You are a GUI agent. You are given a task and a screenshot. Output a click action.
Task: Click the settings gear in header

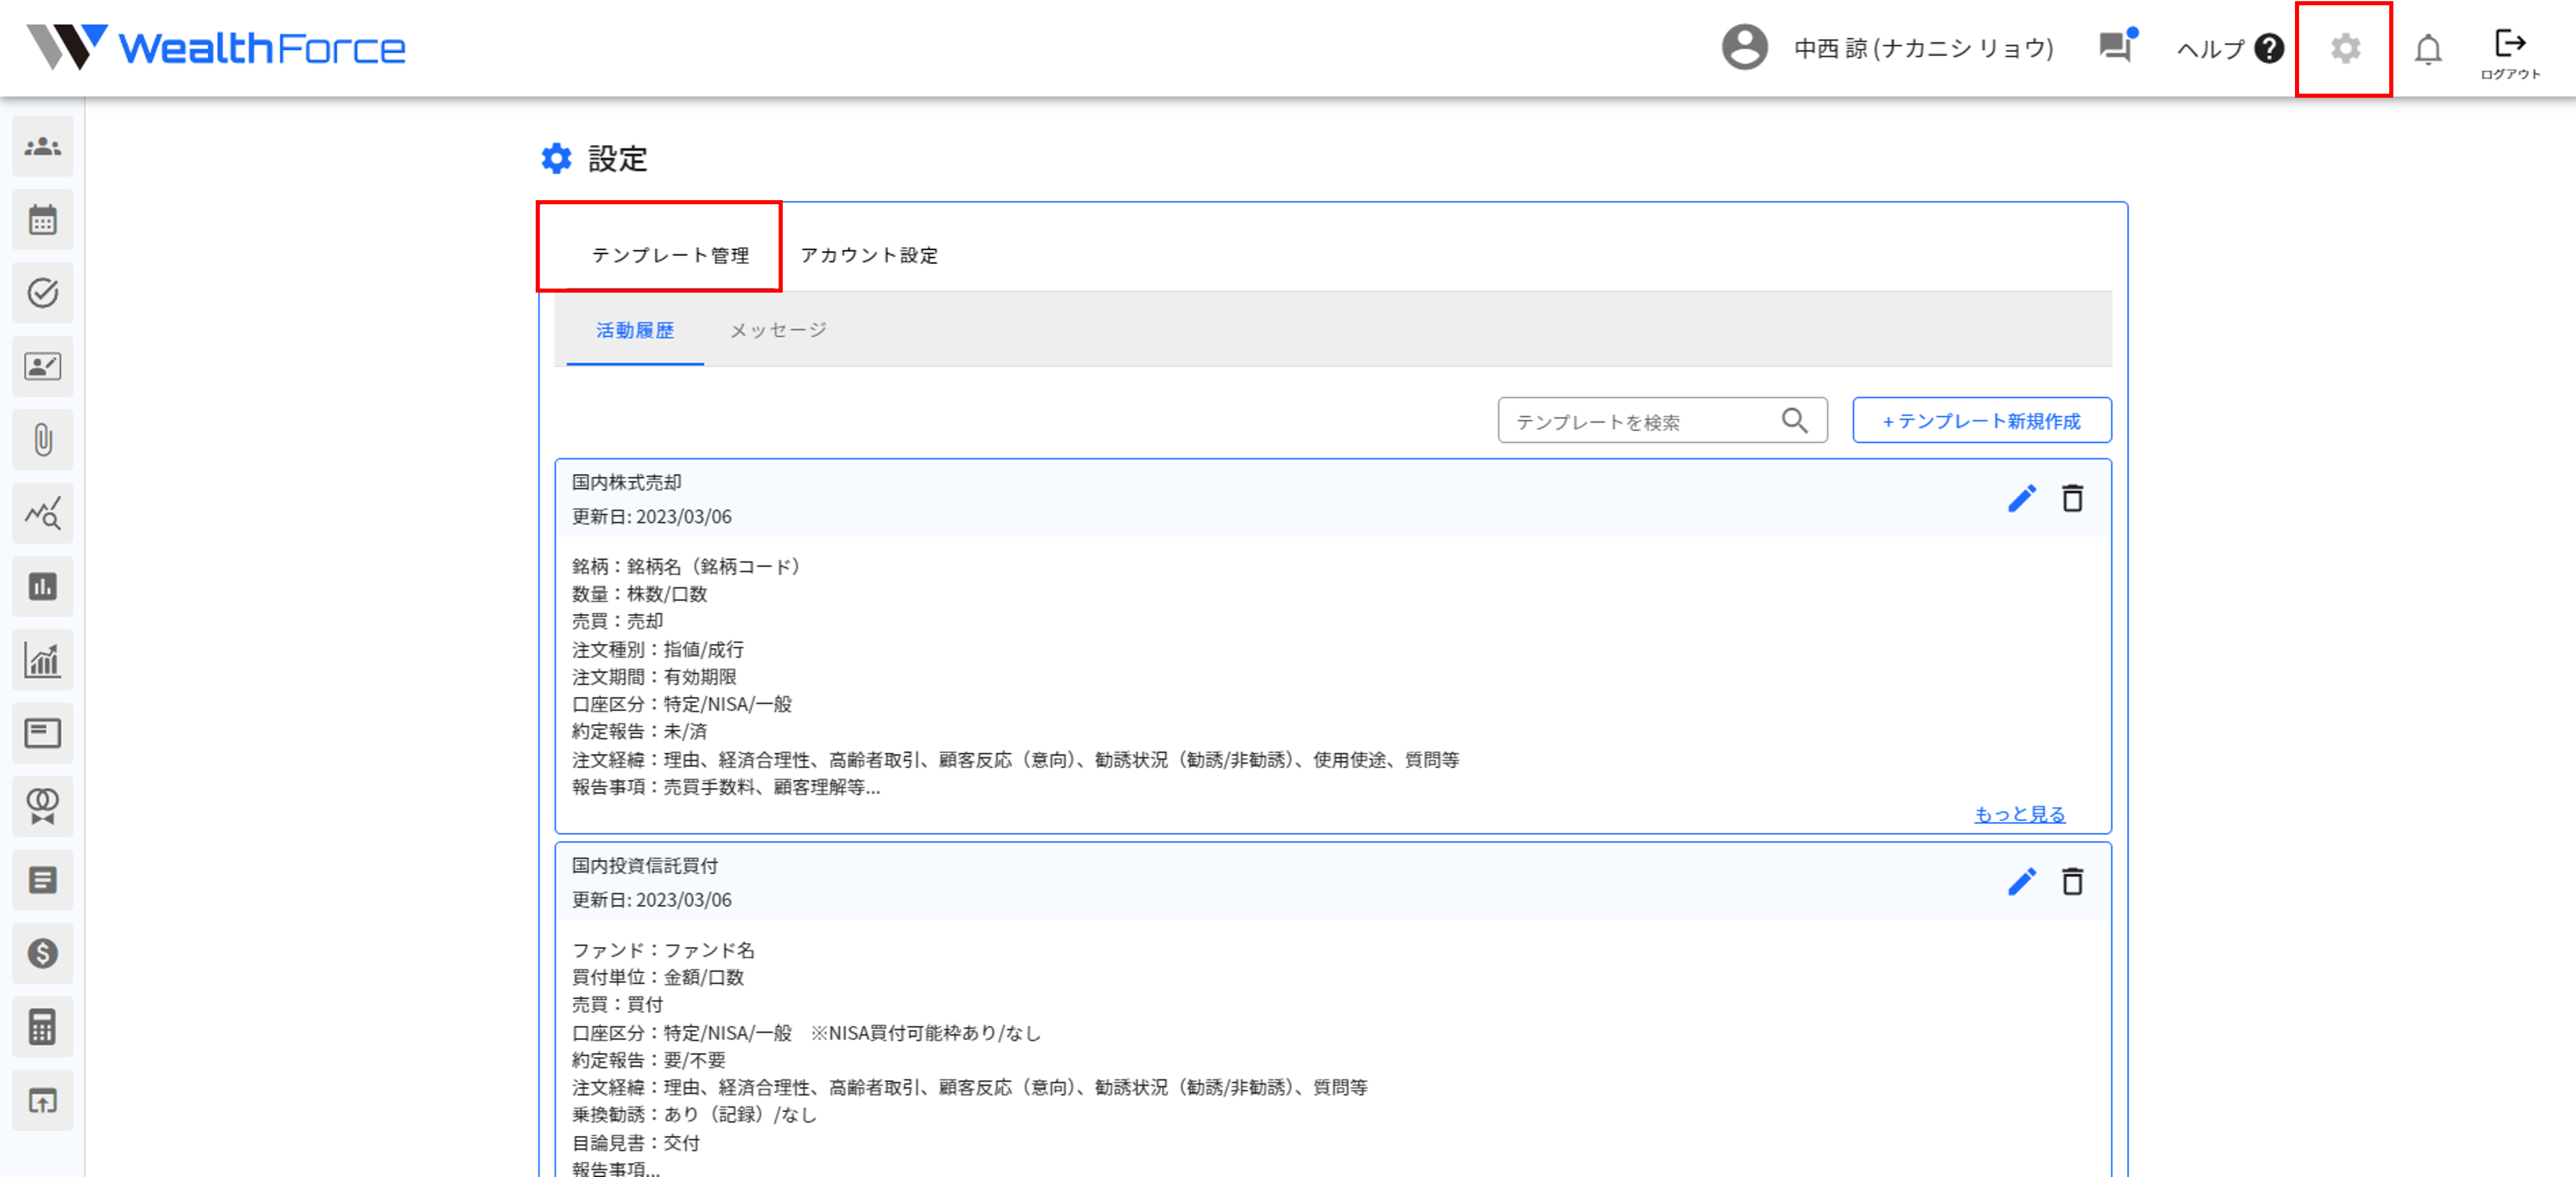[x=2345, y=48]
